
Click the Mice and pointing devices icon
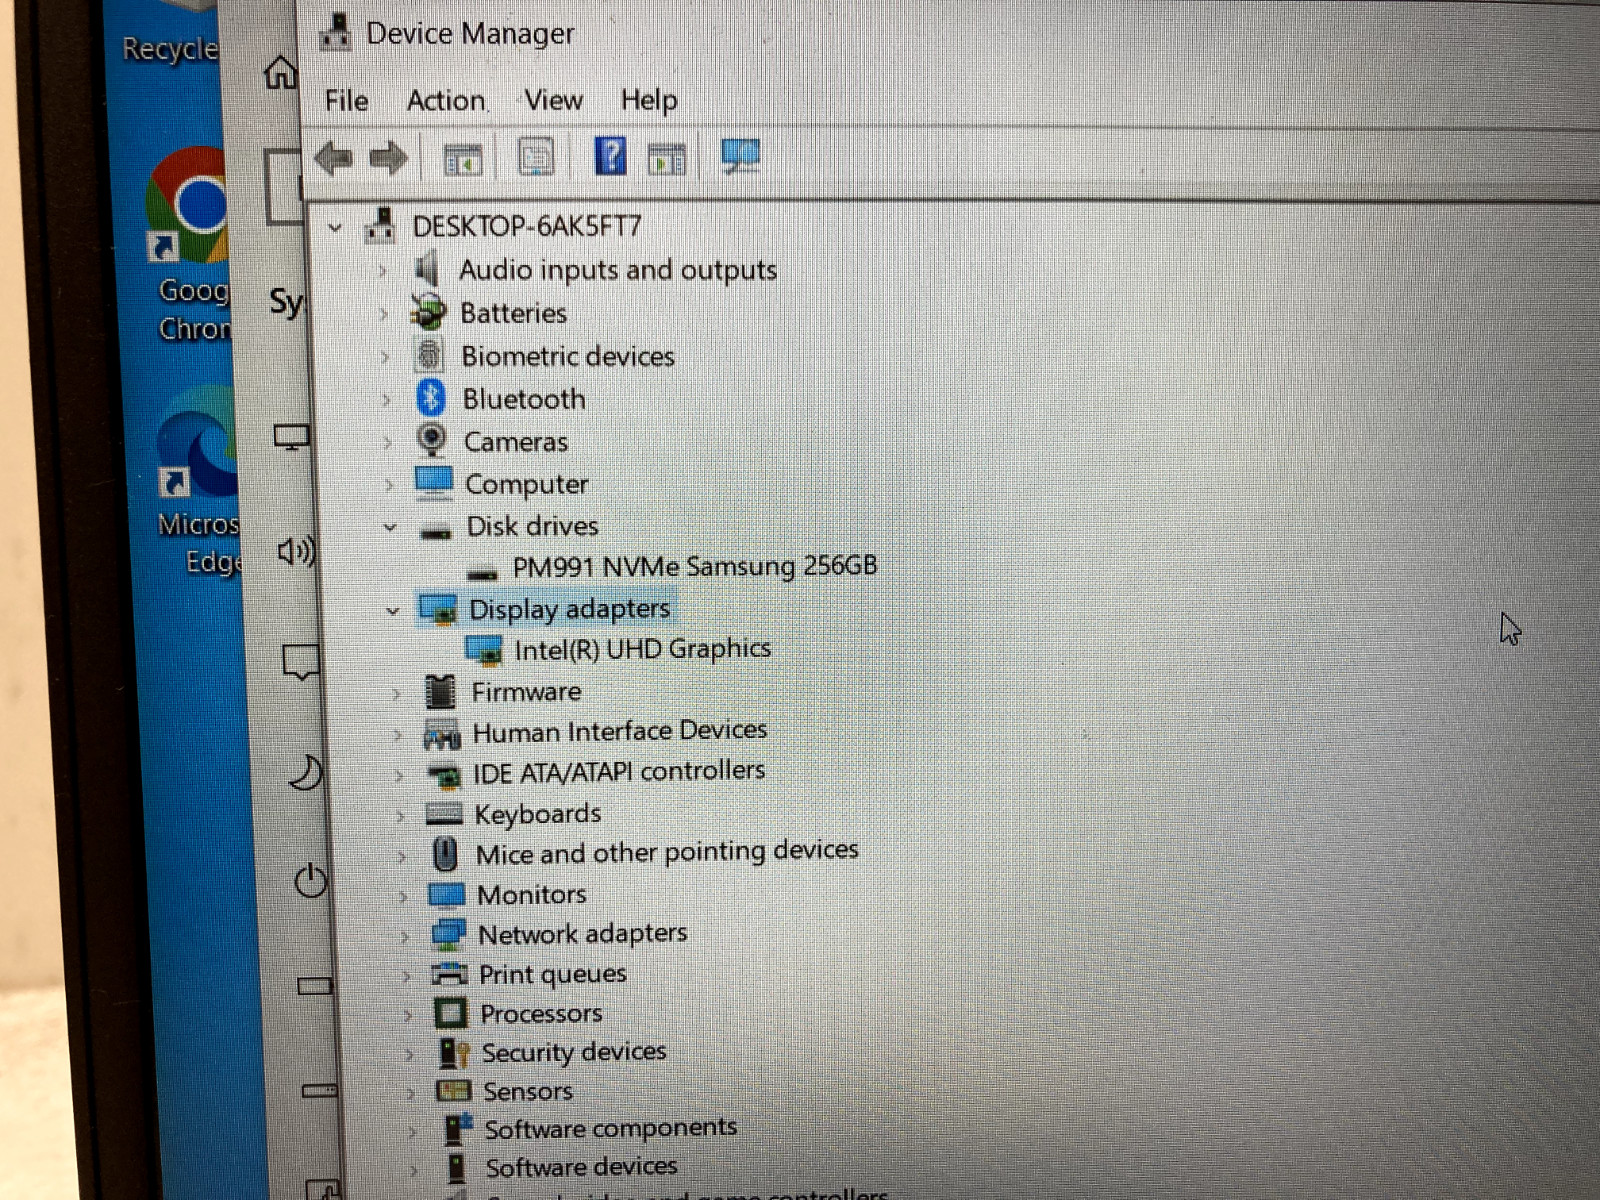pos(445,854)
